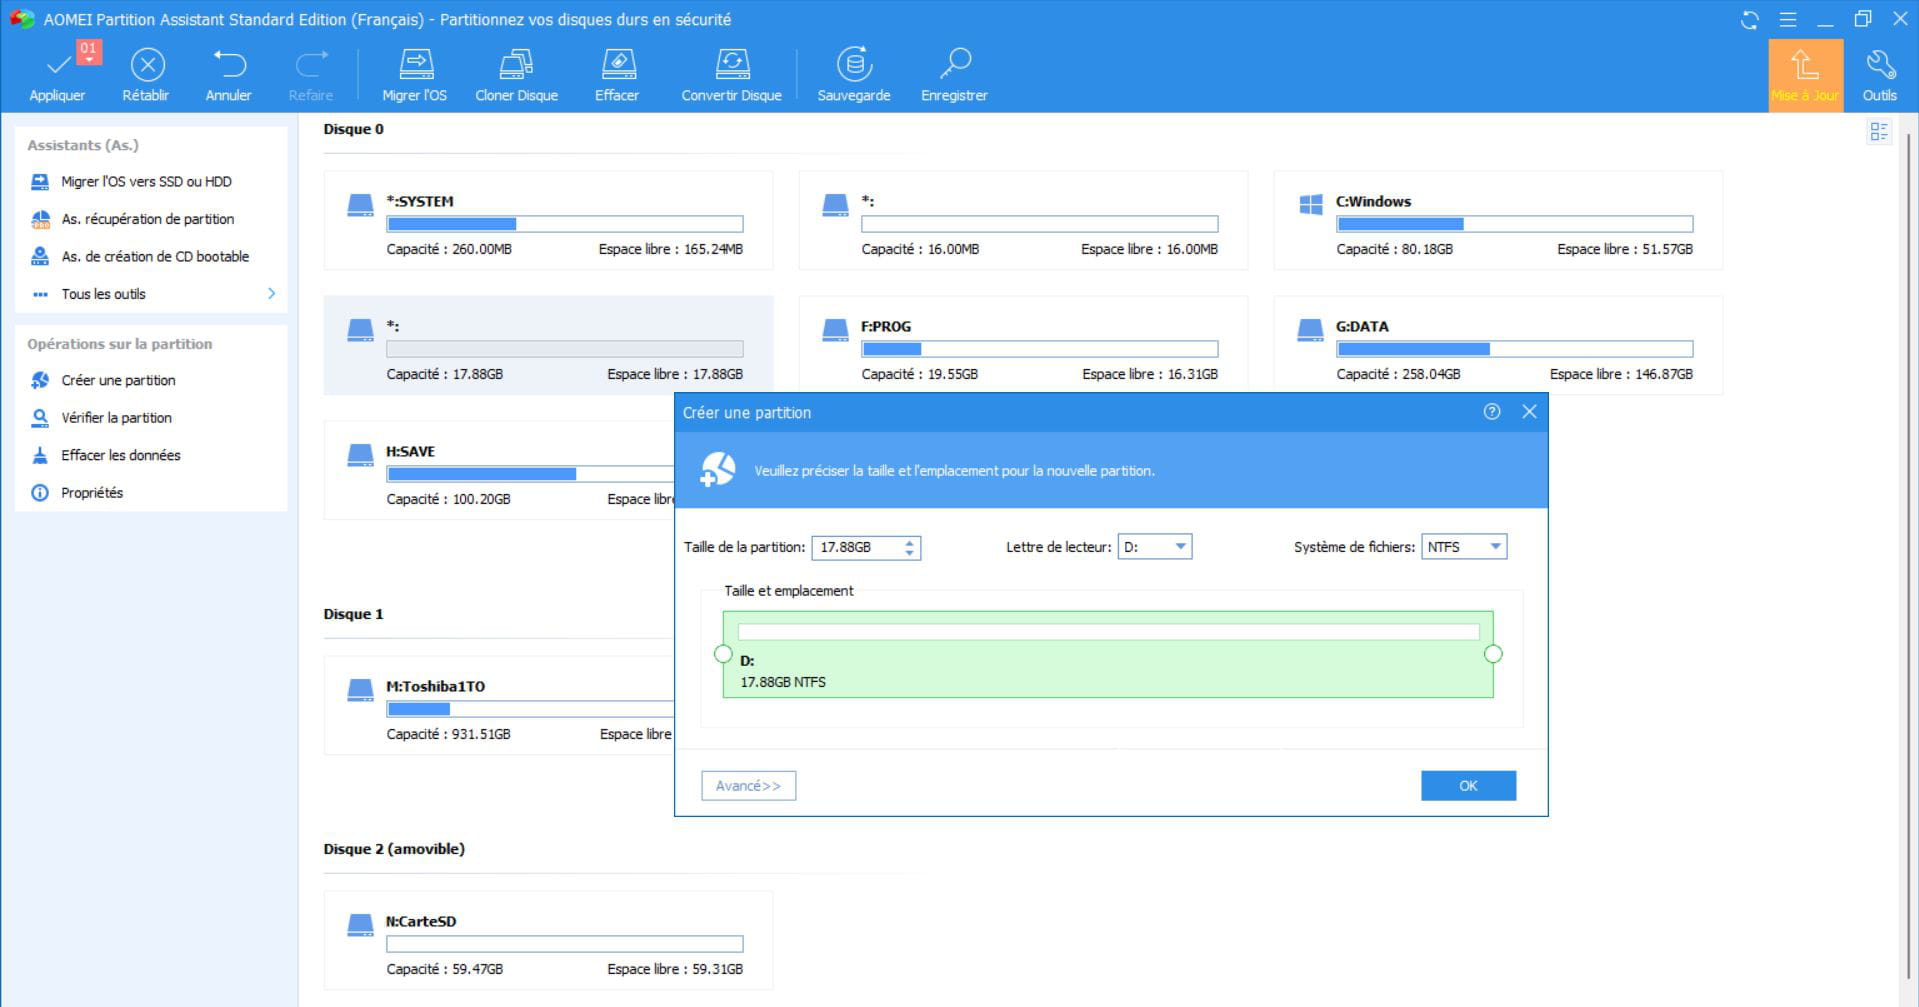The height and width of the screenshot is (1007, 1919).
Task: Select the N:CarteSD partition card
Action: point(548,940)
